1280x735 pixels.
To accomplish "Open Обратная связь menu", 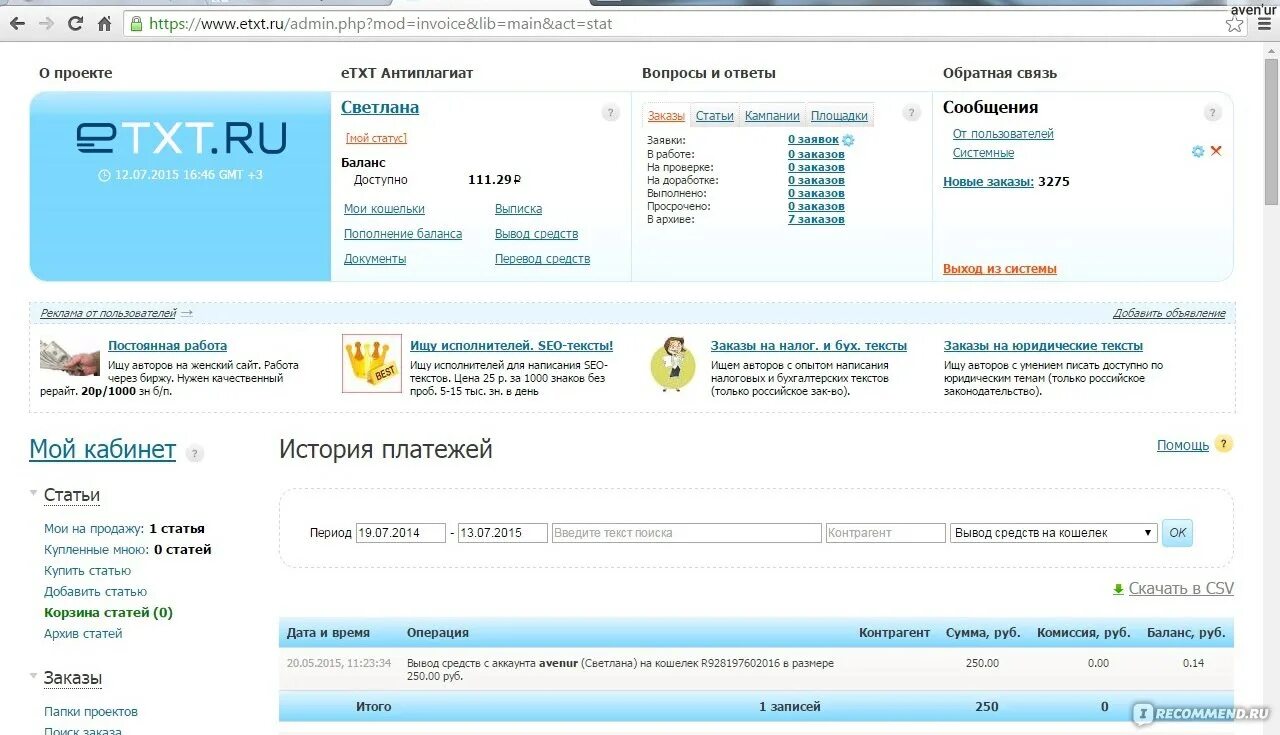I will tap(1000, 73).
